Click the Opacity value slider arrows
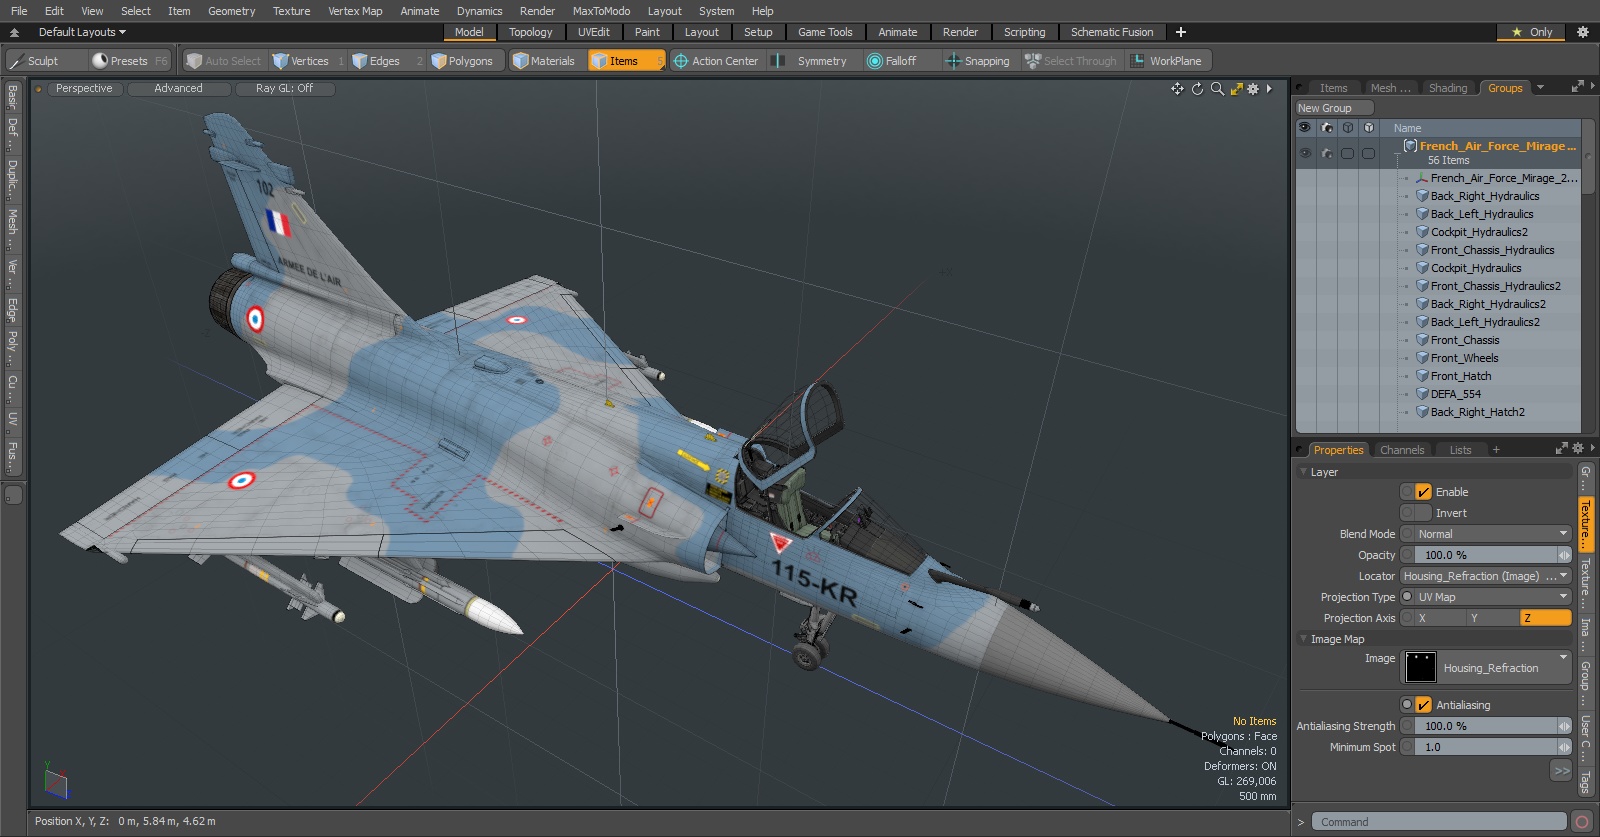 (x=1564, y=555)
